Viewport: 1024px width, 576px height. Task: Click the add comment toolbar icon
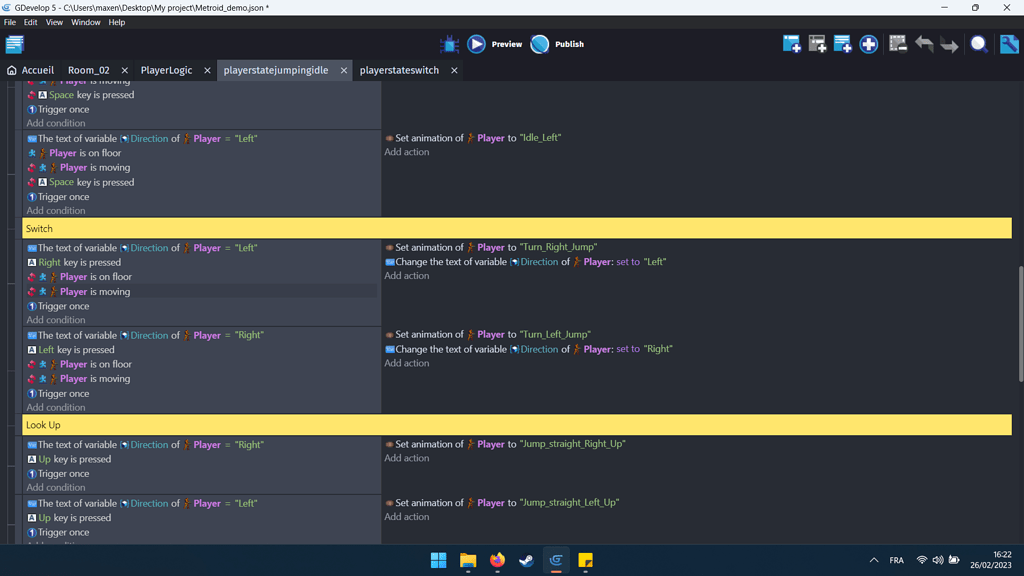tap(842, 44)
